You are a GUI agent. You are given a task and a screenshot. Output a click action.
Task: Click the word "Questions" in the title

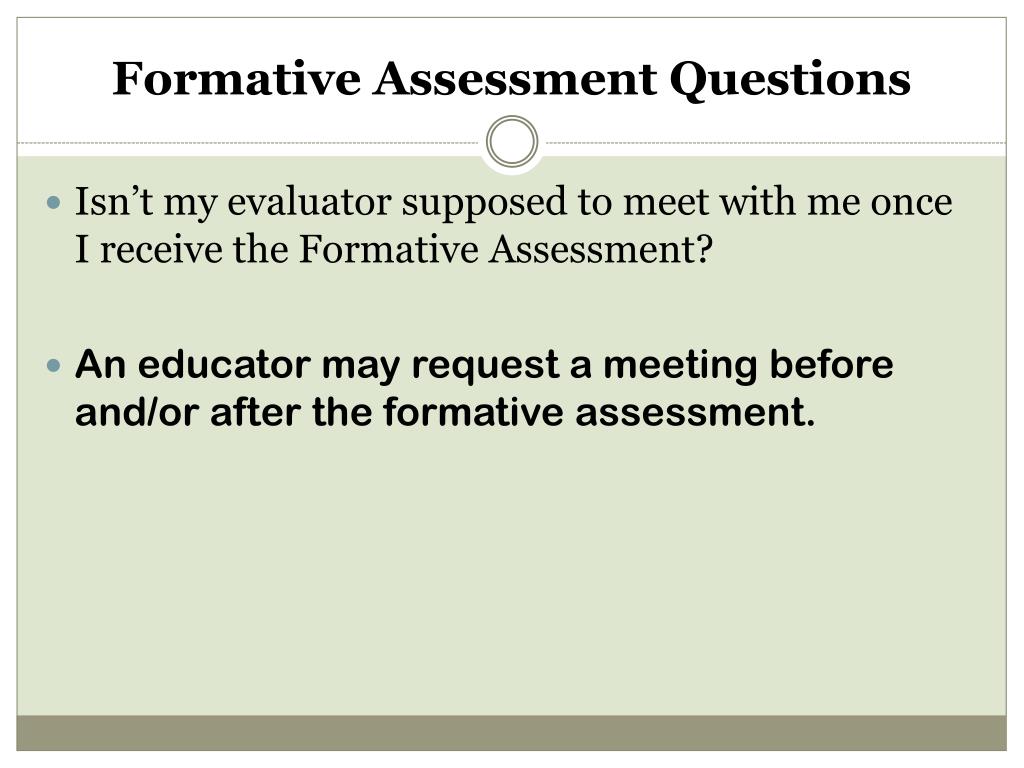(790, 80)
